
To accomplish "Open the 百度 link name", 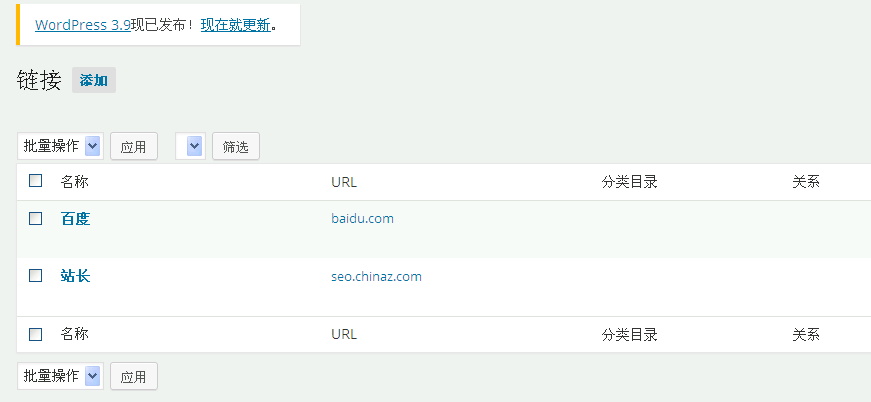I will (75, 218).
